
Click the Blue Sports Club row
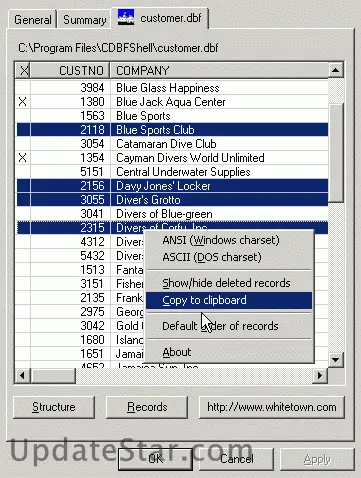tap(172, 130)
